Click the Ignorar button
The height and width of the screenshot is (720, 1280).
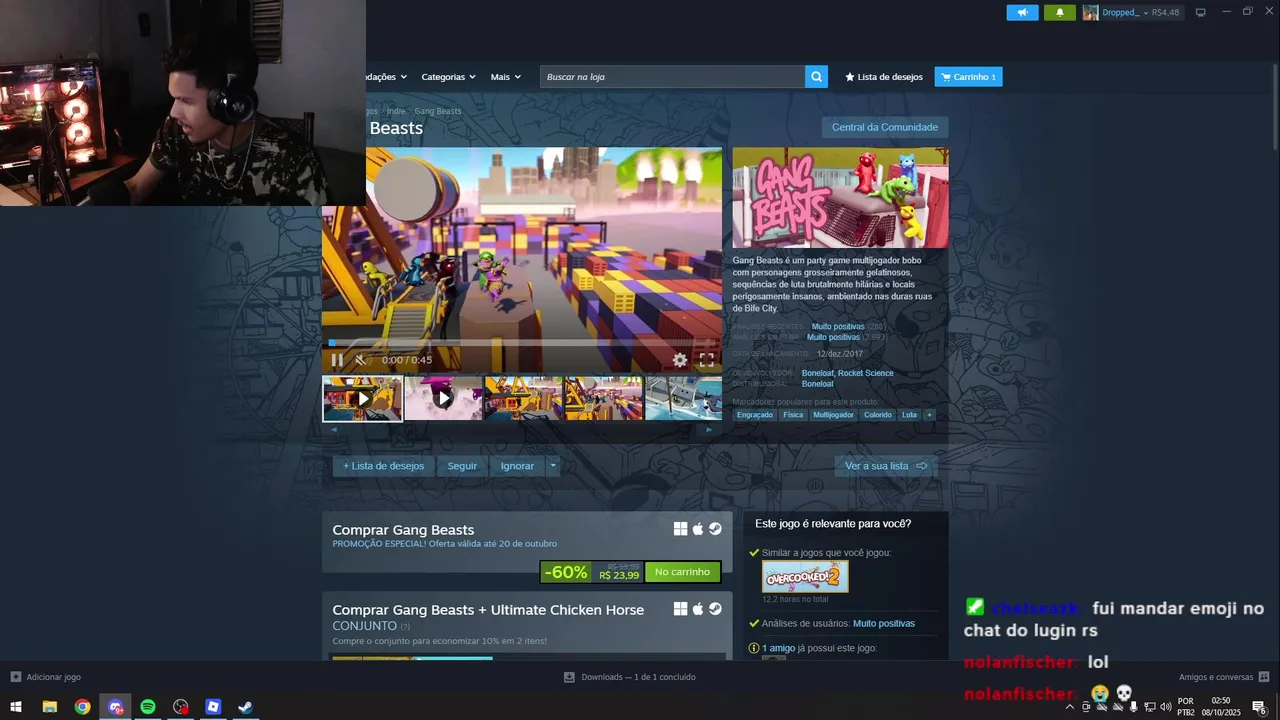pos(517,466)
